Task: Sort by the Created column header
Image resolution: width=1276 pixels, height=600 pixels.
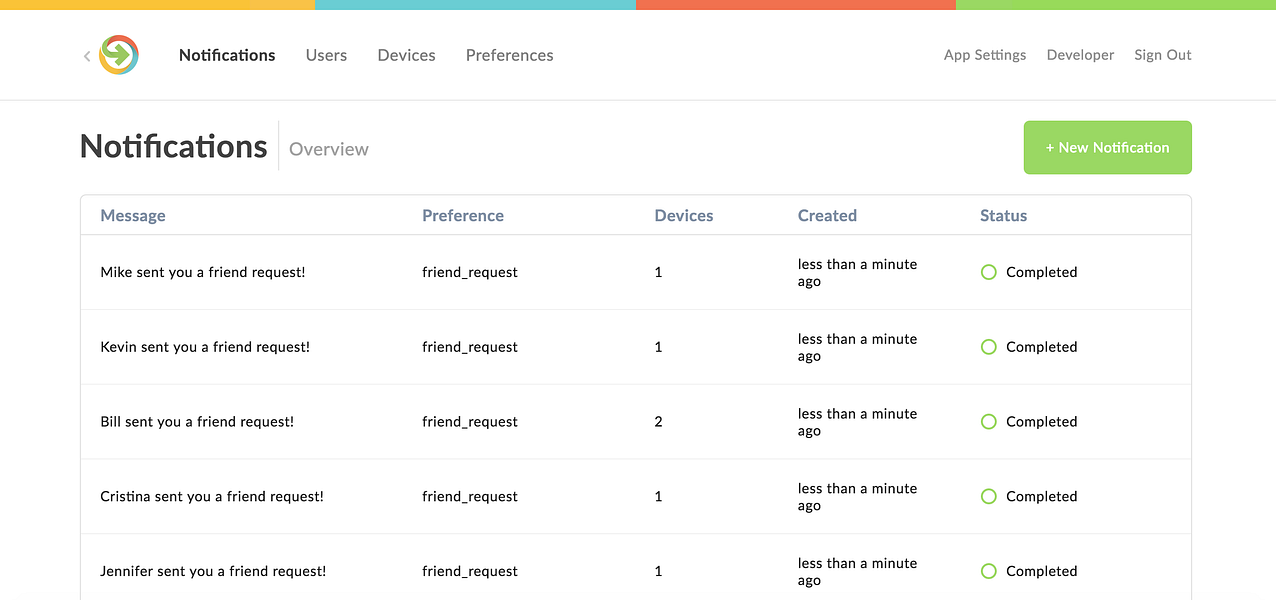Action: (827, 215)
